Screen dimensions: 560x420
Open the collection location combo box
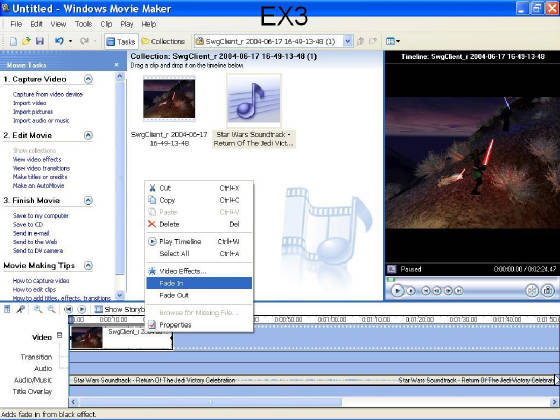pyautogui.click(x=273, y=41)
